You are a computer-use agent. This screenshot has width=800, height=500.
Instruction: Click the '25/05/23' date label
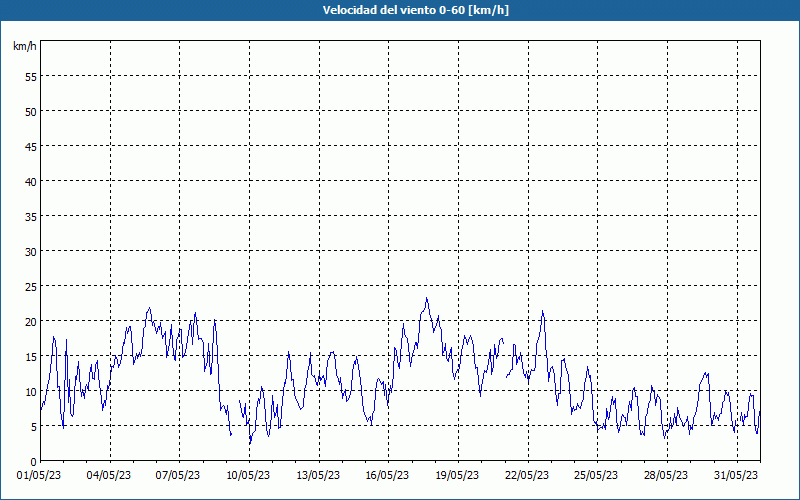click(596, 476)
